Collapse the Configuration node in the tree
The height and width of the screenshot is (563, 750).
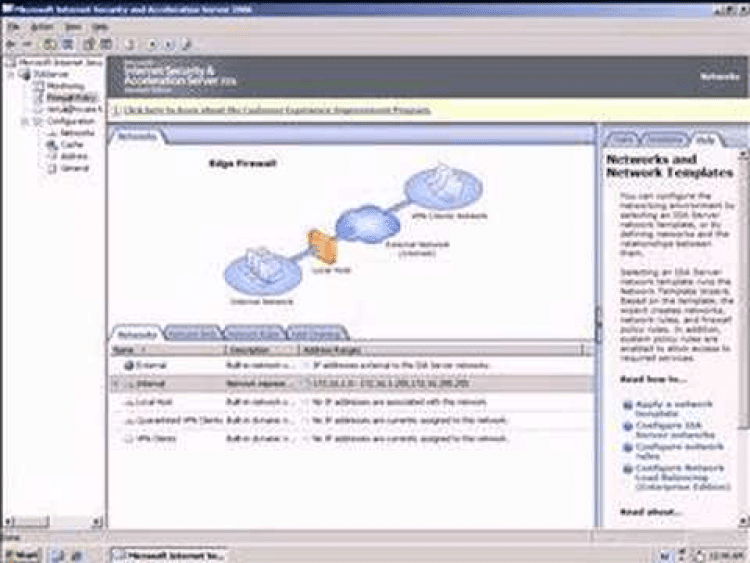24,121
